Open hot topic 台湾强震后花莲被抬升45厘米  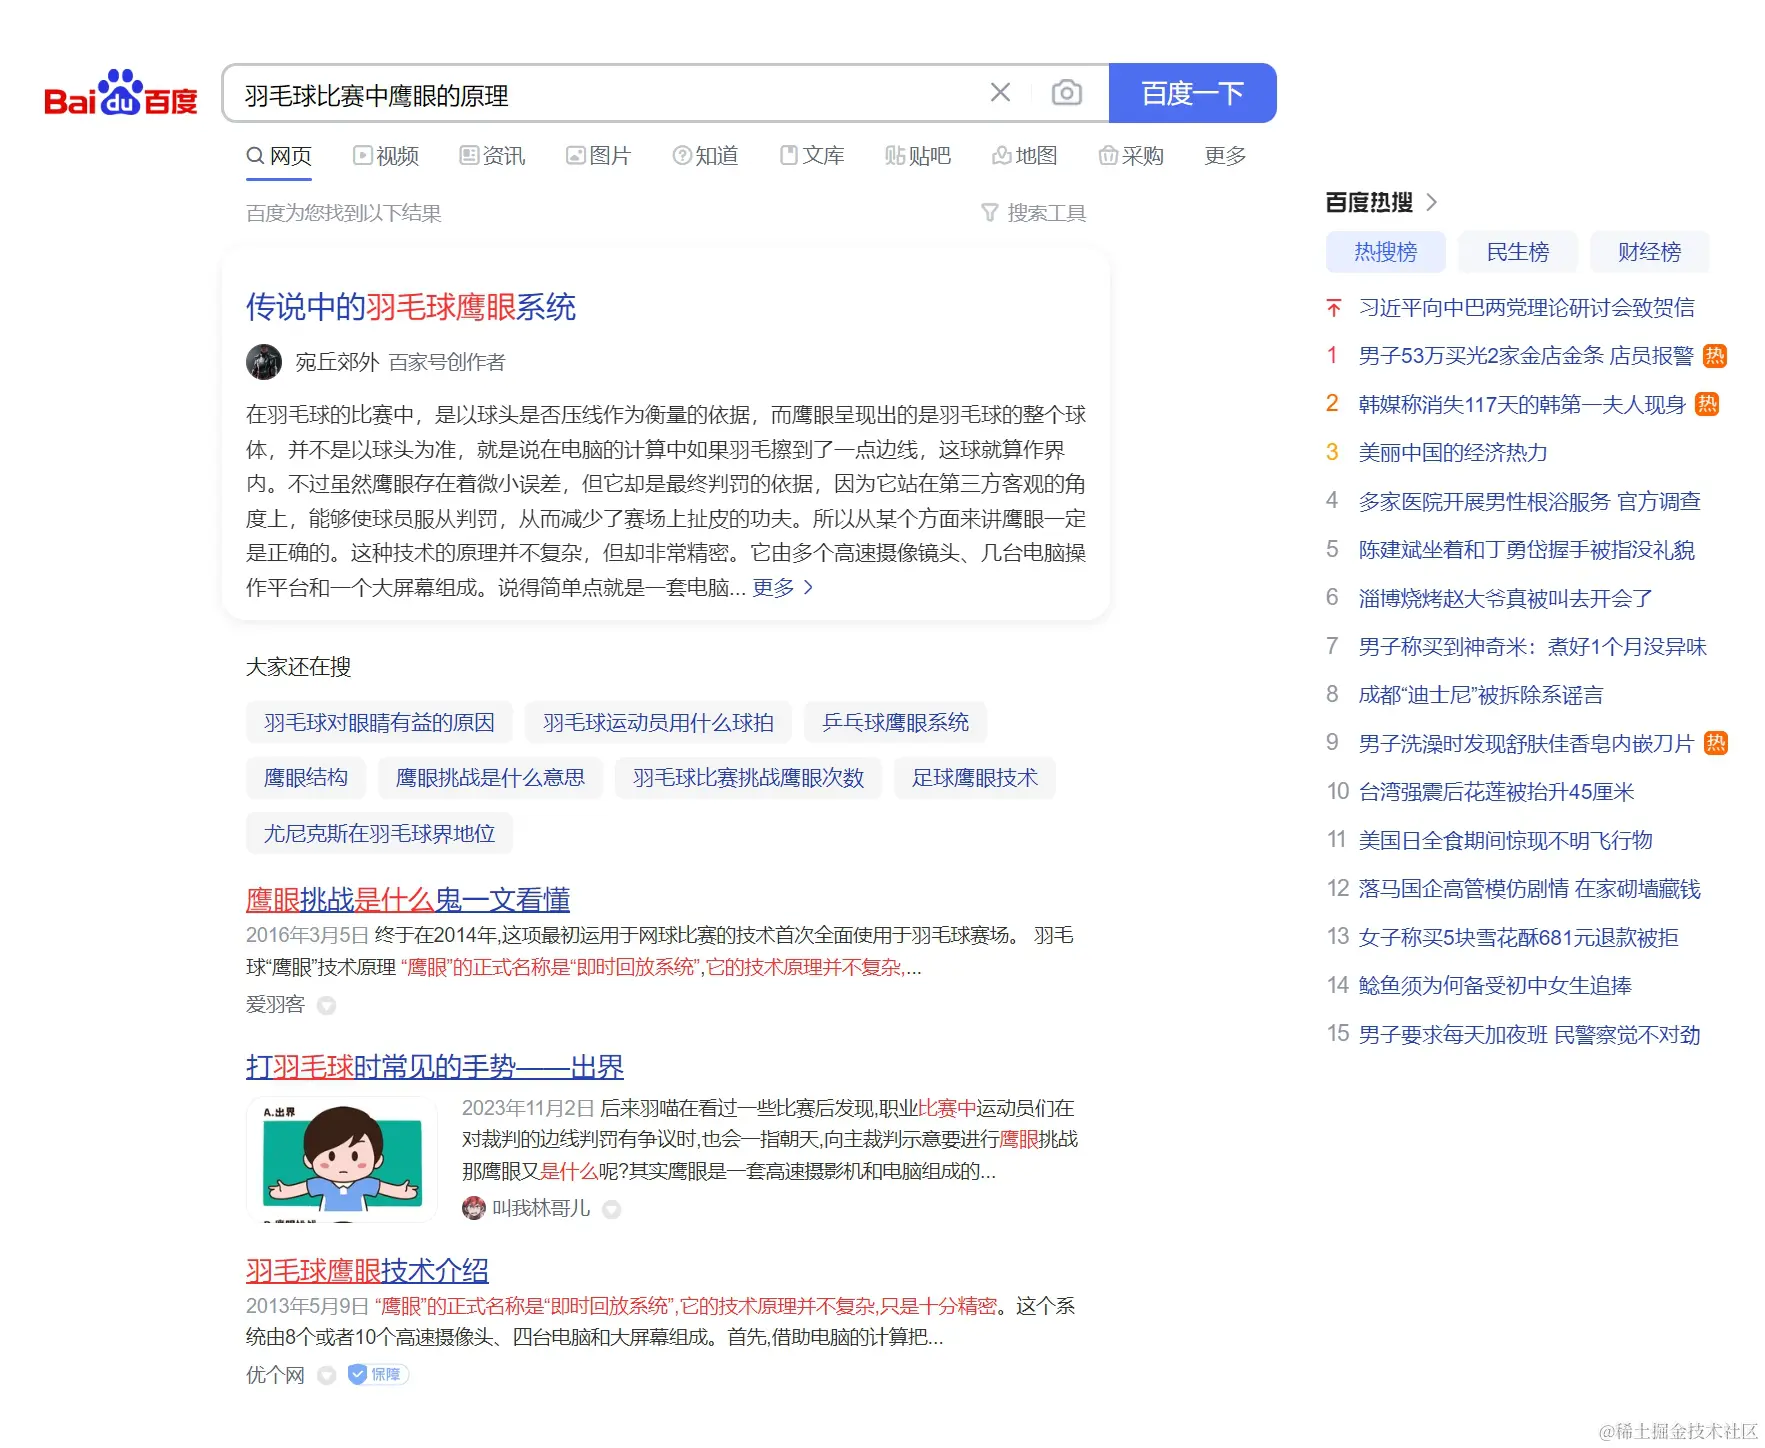coord(1497,792)
